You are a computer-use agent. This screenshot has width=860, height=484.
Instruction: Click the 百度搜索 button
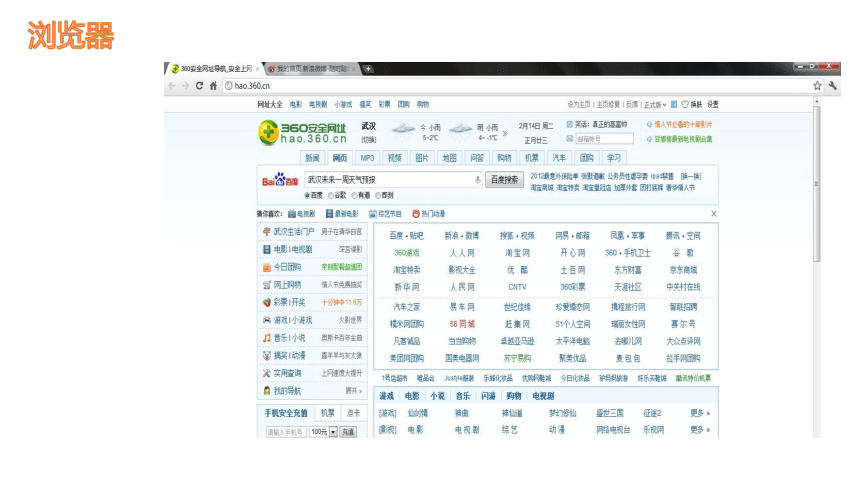pyautogui.click(x=505, y=179)
